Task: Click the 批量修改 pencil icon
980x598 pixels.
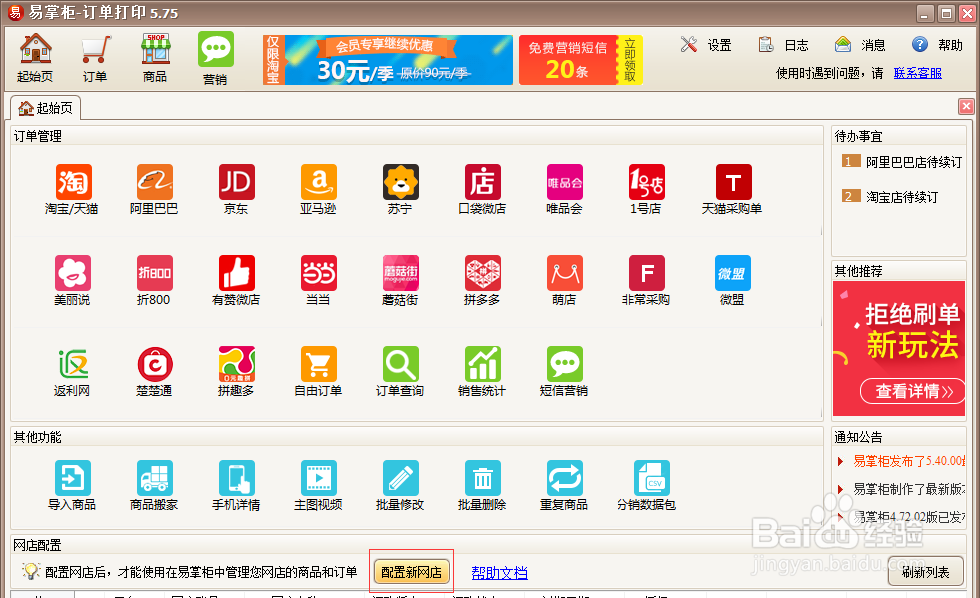Action: coord(401,478)
